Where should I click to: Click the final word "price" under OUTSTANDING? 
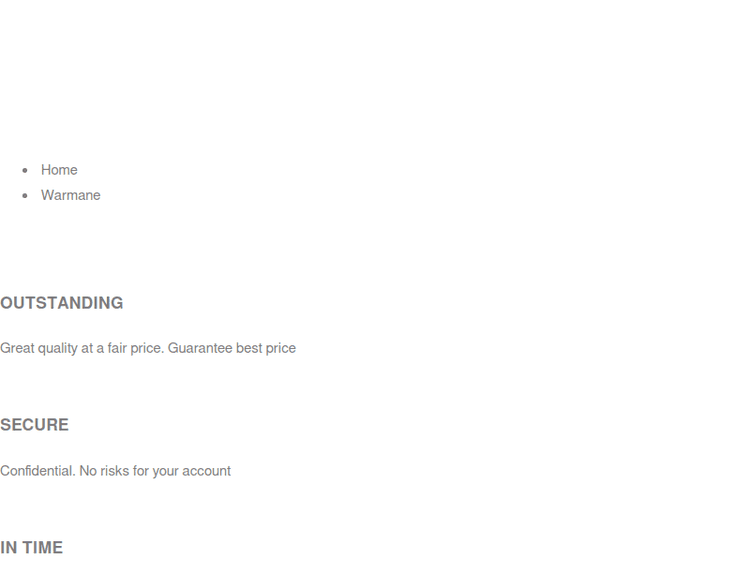click(x=281, y=348)
